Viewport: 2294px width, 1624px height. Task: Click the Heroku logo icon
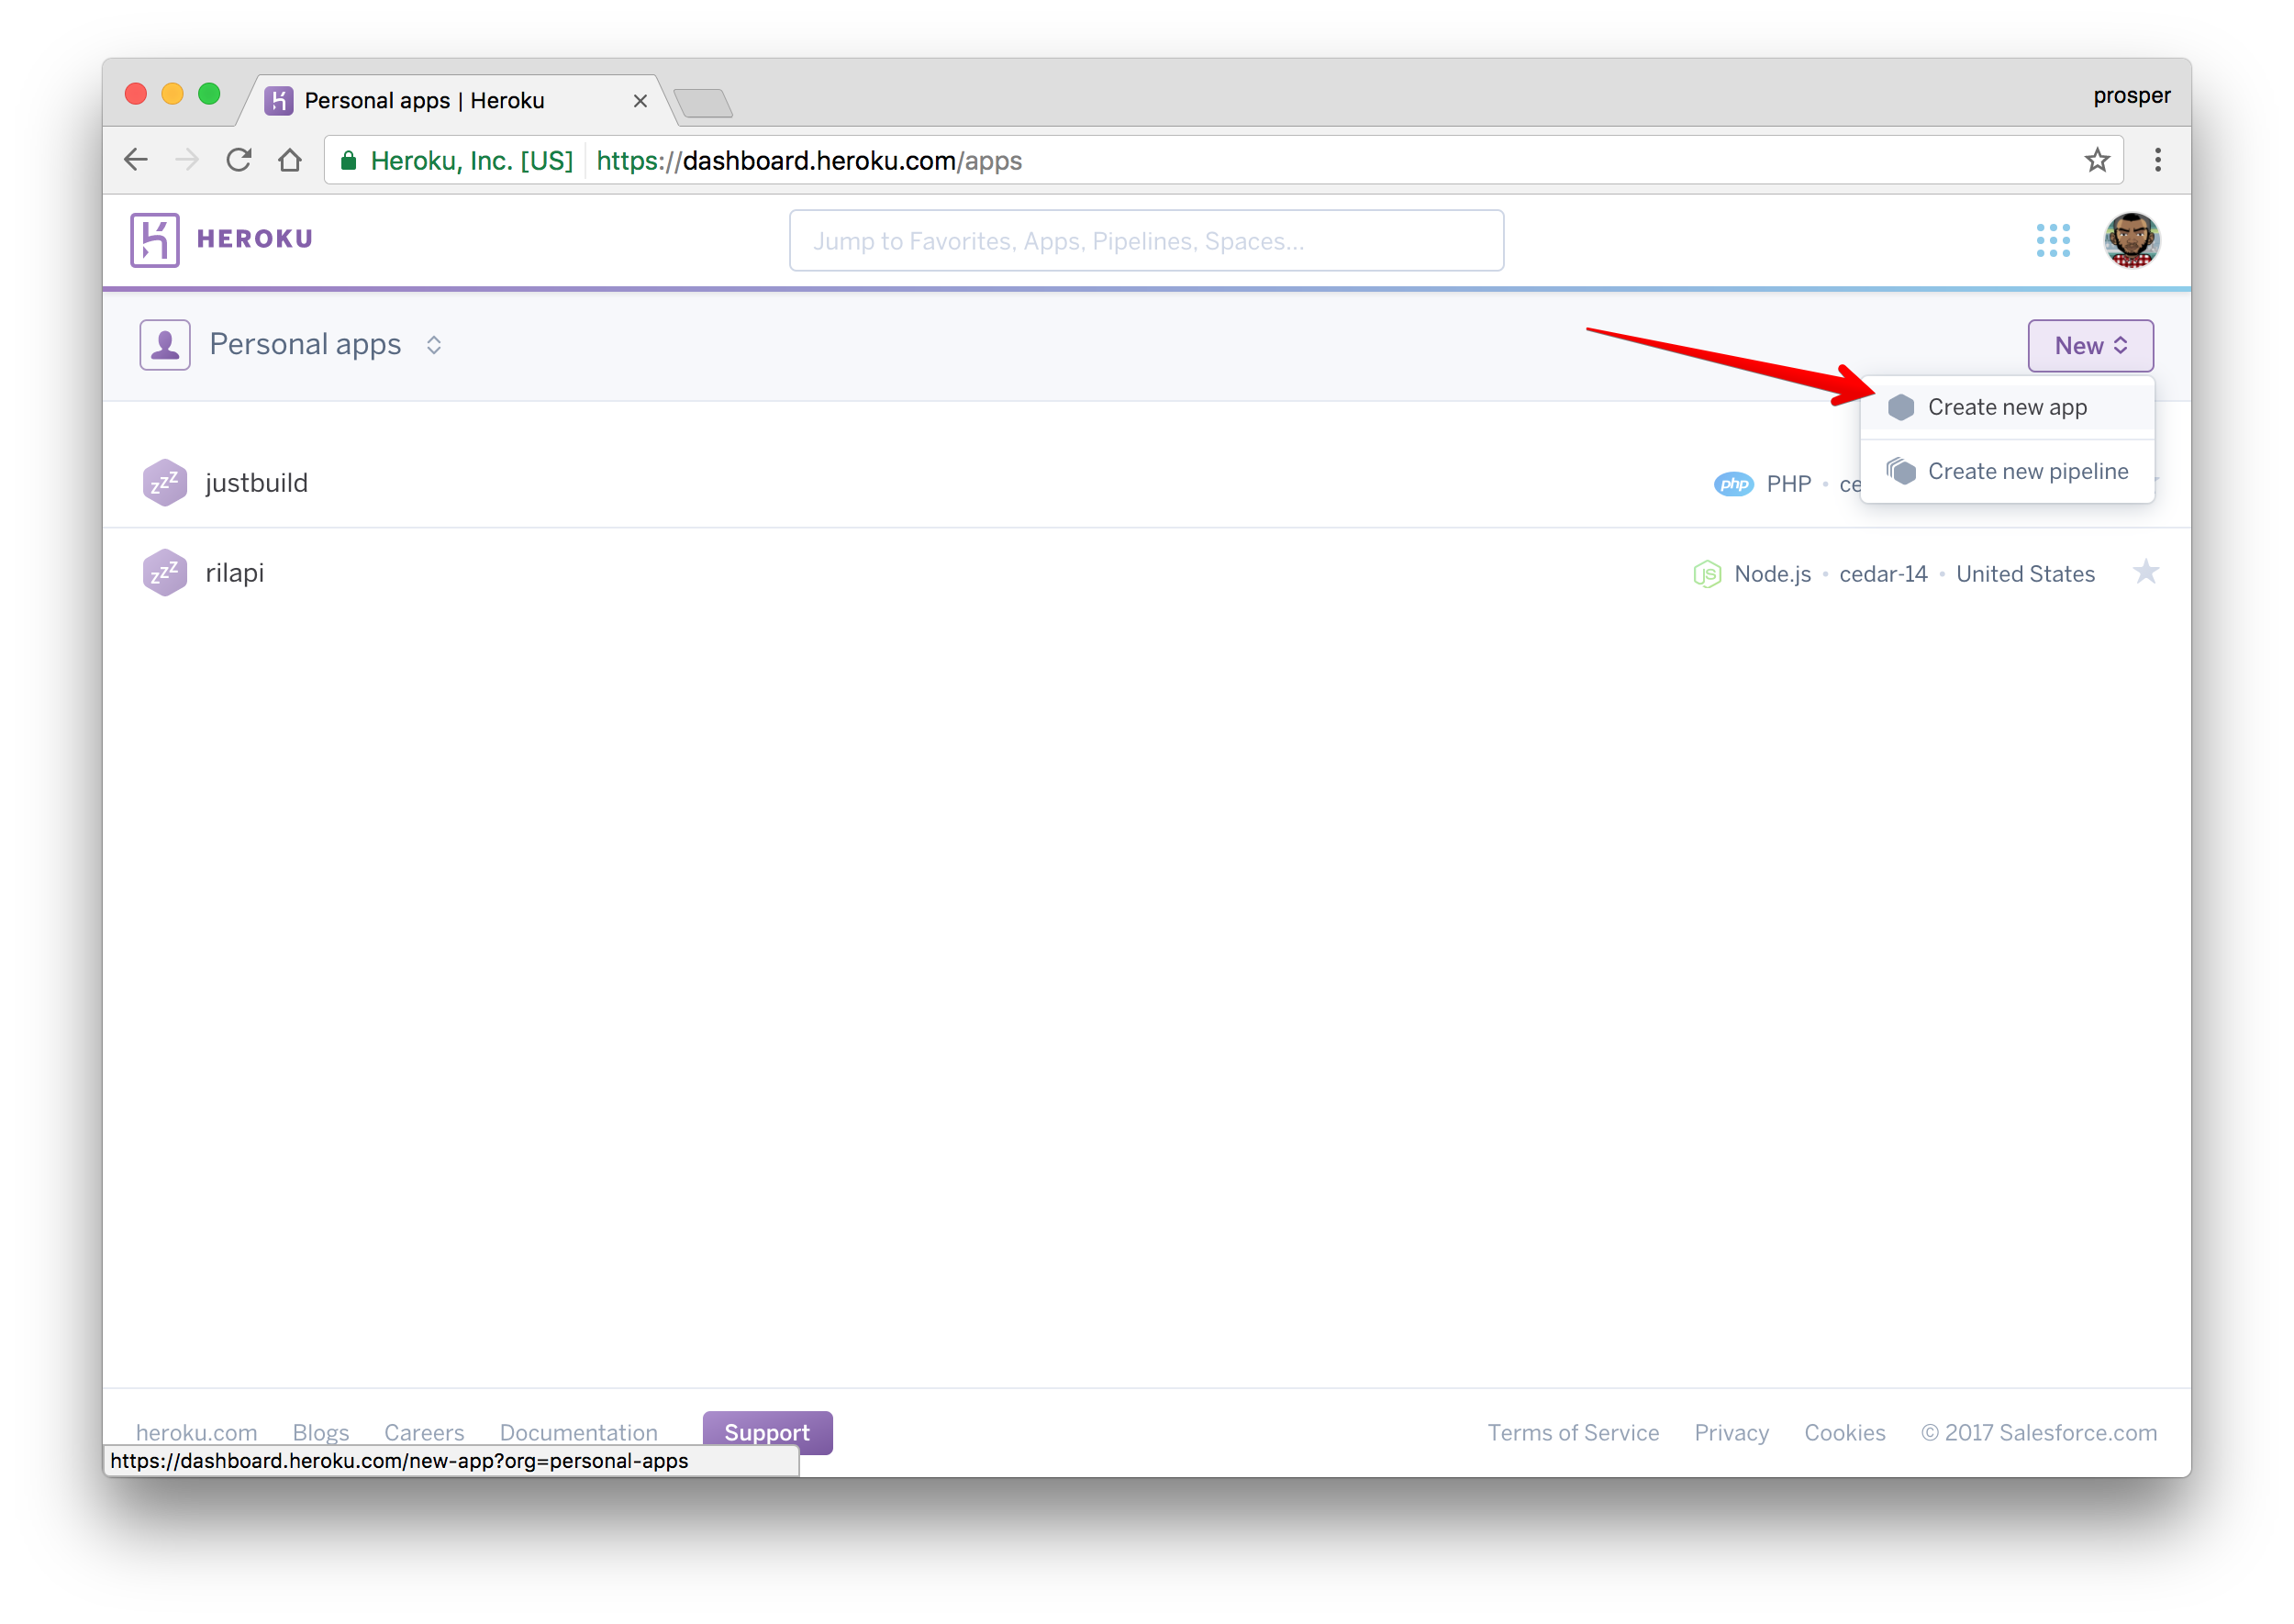click(x=155, y=240)
